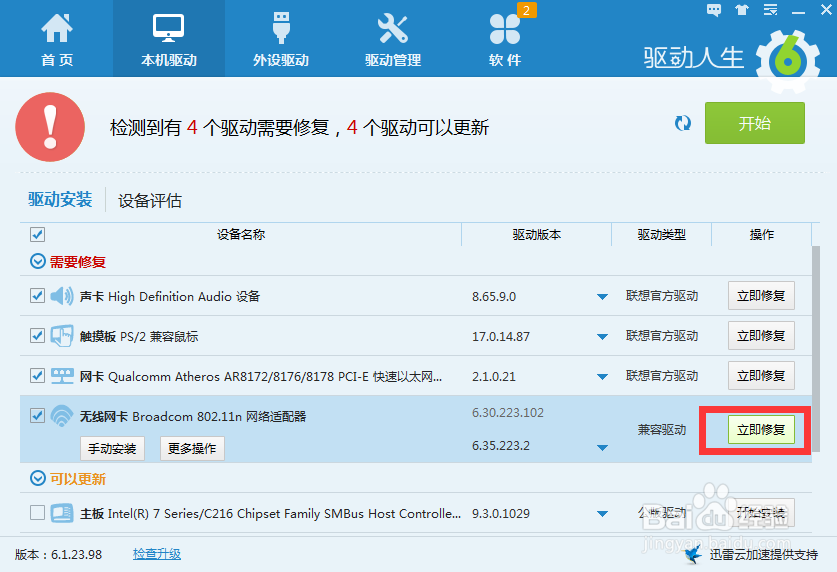837x572 pixels.
Task: Click the 驱动版本 column header
Action: pos(536,234)
